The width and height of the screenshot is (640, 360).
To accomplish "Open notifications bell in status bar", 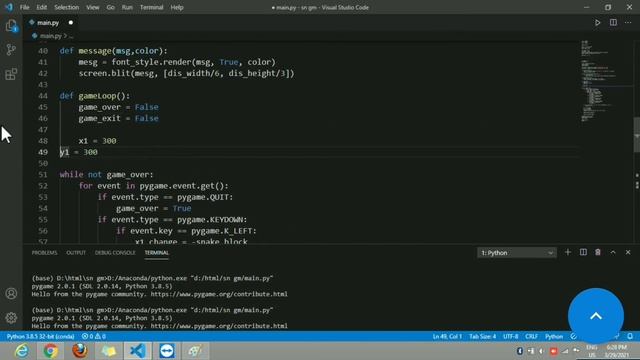I will [630, 336].
